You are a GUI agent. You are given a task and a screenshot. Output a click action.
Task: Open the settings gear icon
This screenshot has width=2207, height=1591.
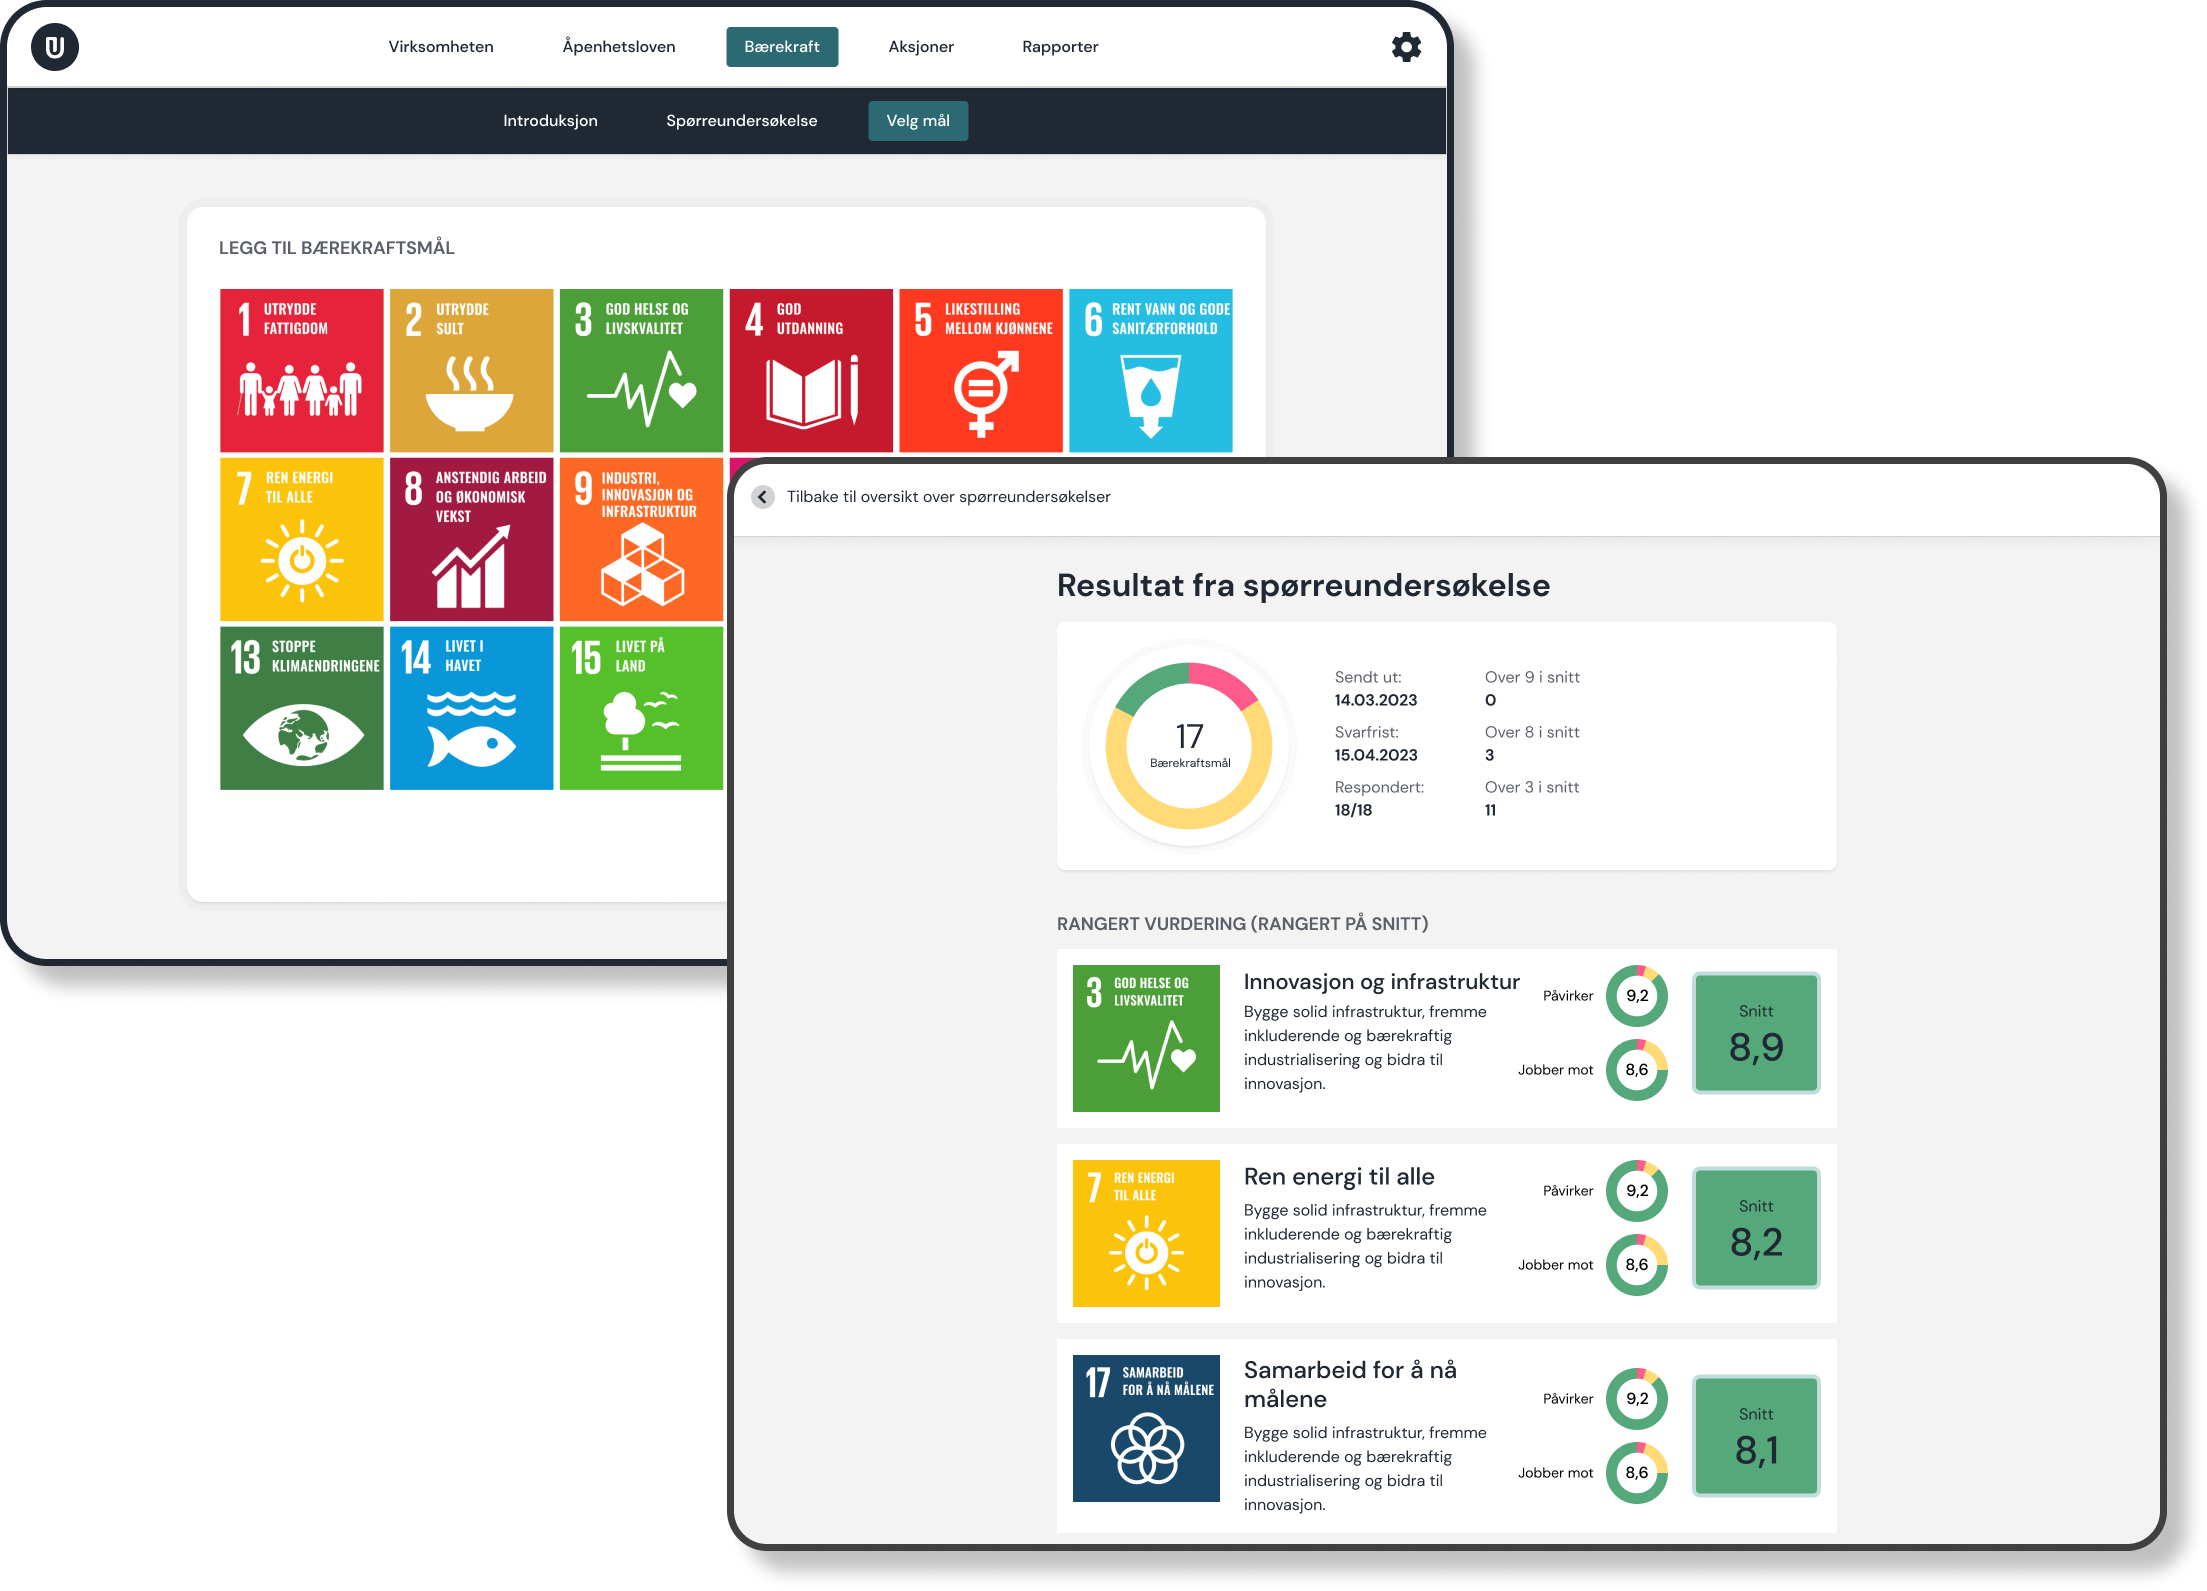click(x=1406, y=47)
